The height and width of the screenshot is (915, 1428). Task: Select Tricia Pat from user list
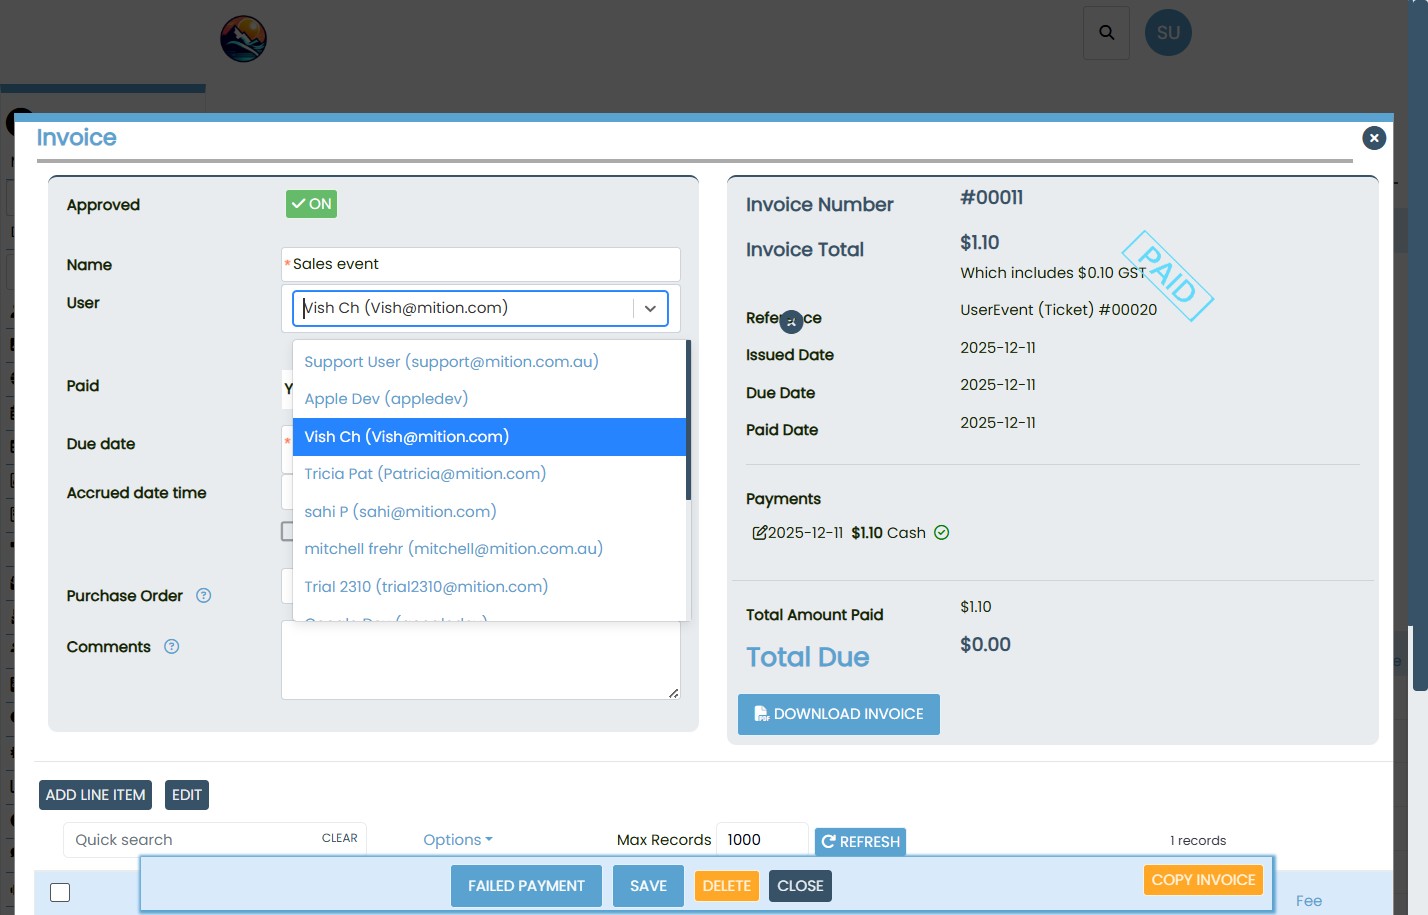pyautogui.click(x=425, y=474)
